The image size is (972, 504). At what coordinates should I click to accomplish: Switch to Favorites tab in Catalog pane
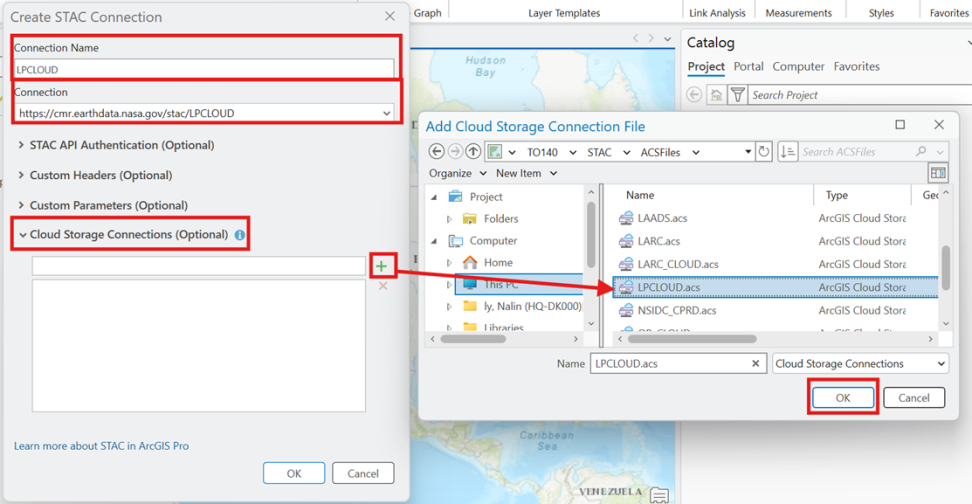(x=857, y=66)
